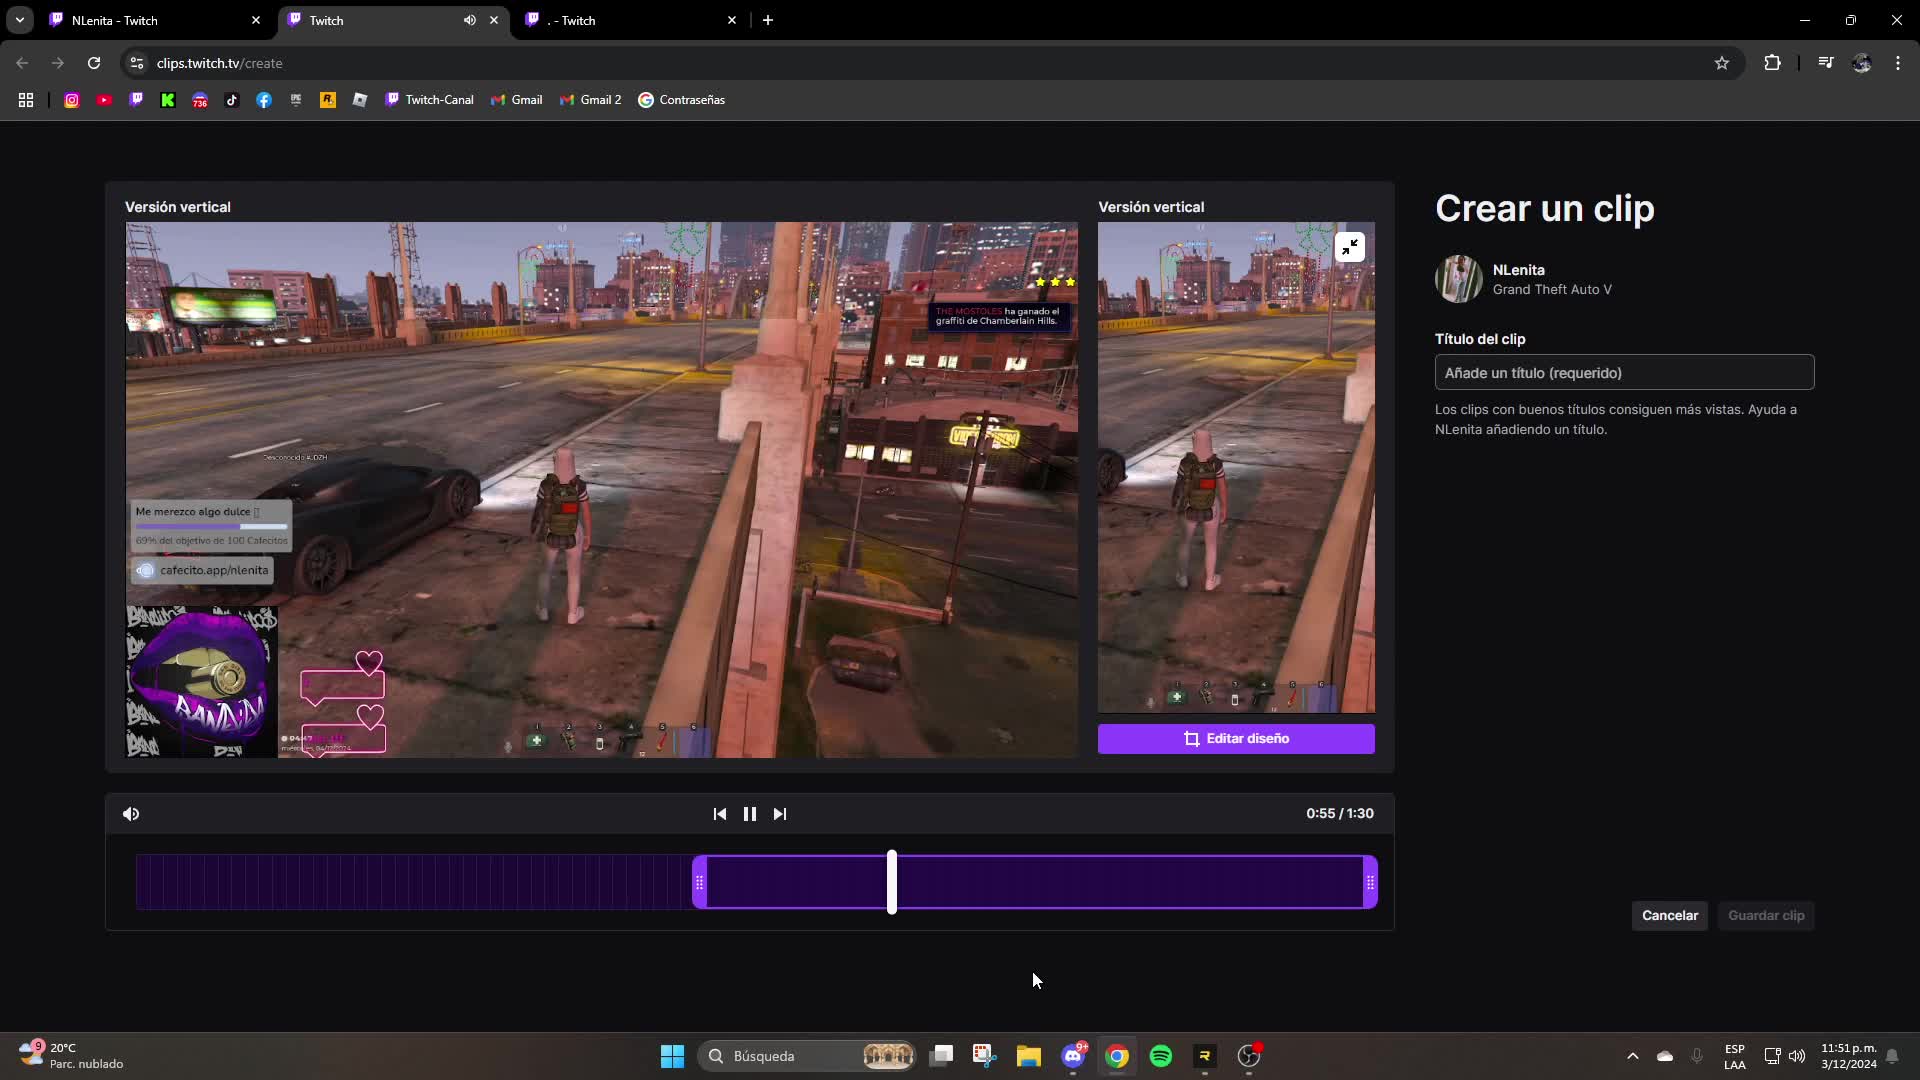Skip to the clip's end
This screenshot has height=1080, width=1920.
(780, 813)
